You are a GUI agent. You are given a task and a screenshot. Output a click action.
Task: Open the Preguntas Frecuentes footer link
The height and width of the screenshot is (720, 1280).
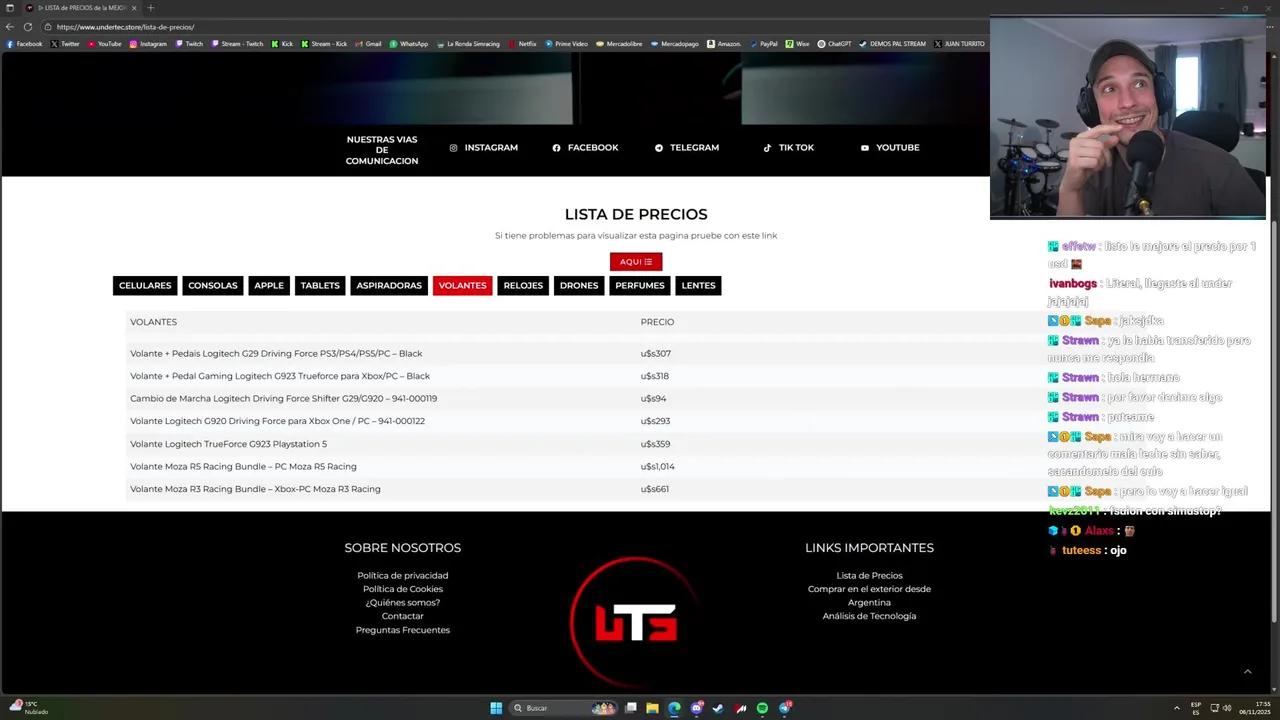[403, 630]
